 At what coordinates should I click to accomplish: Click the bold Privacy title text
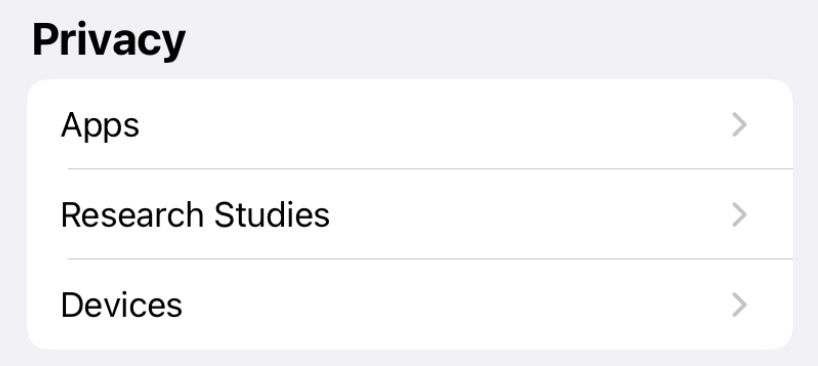pyautogui.click(x=109, y=41)
